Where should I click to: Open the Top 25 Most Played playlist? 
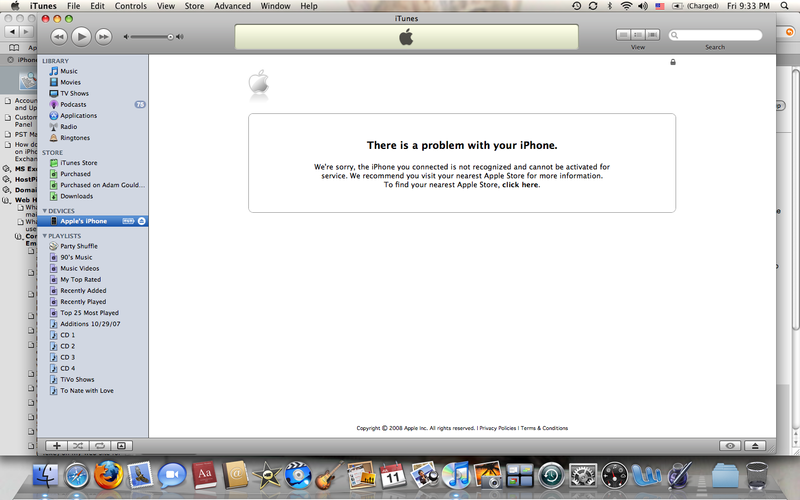(x=92, y=313)
